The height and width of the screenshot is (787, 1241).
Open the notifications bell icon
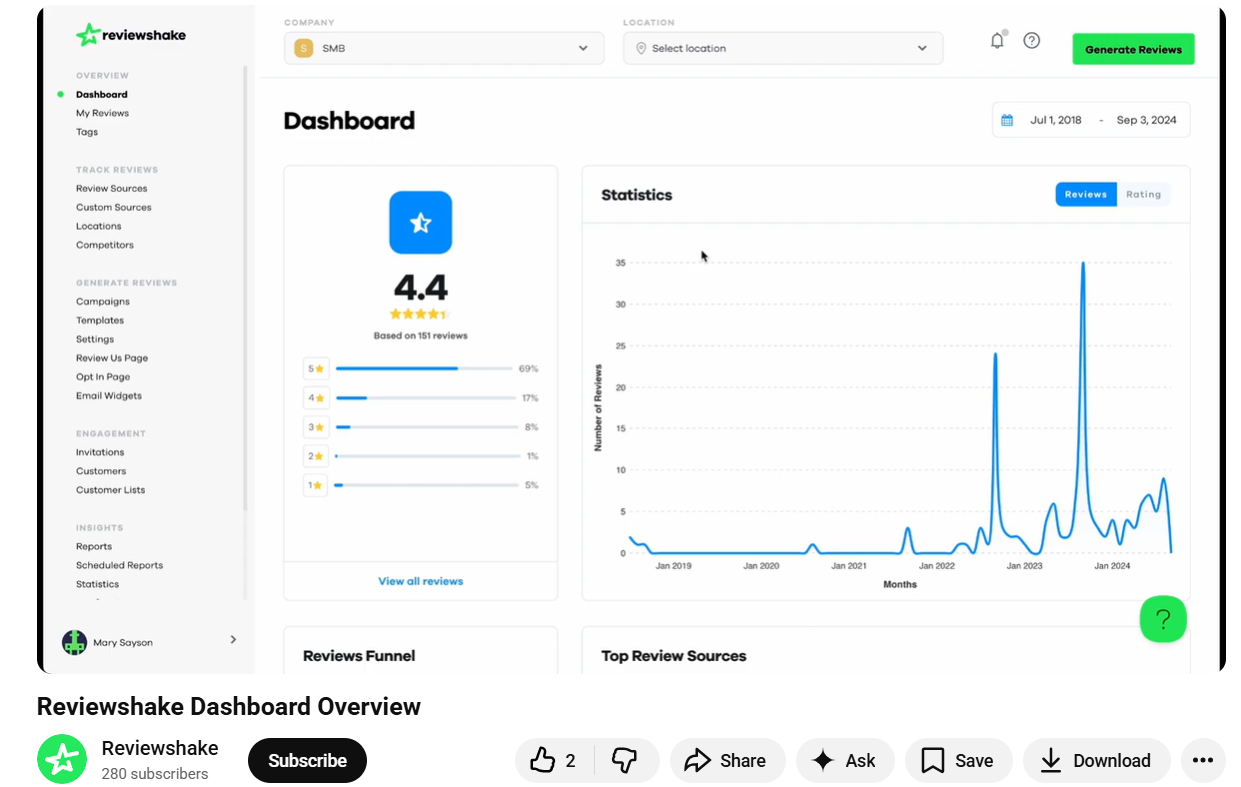point(997,41)
